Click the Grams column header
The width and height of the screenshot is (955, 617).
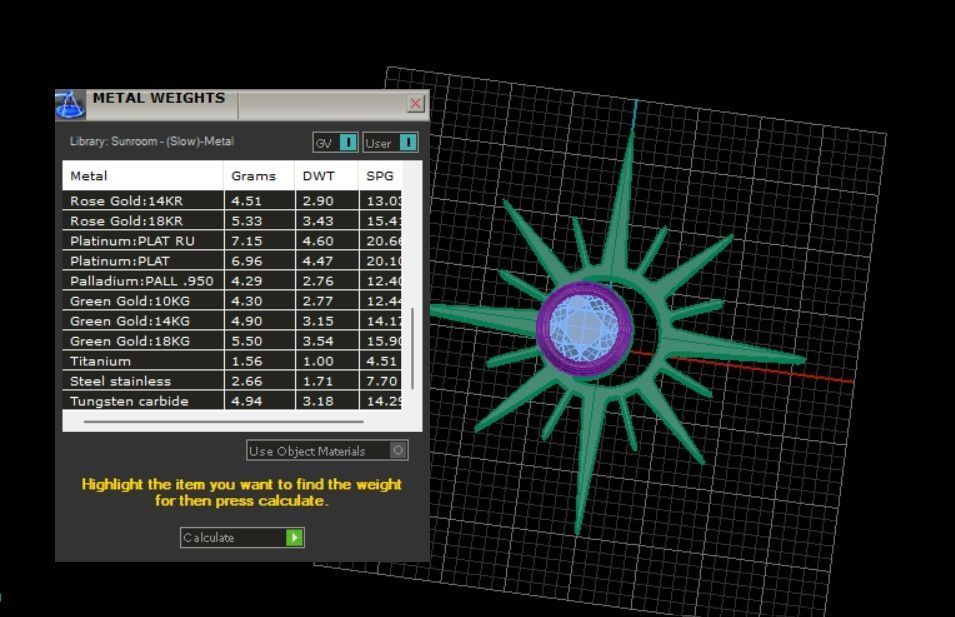pyautogui.click(x=259, y=176)
